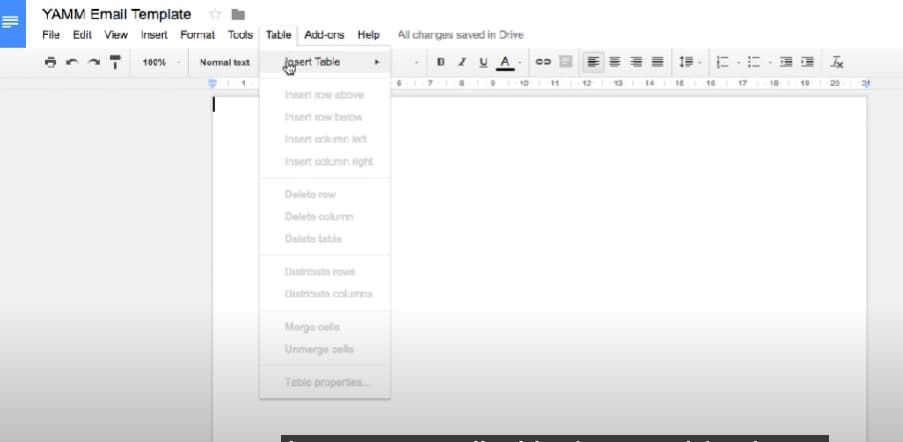
Task: Select Right align
Action: (x=636, y=62)
